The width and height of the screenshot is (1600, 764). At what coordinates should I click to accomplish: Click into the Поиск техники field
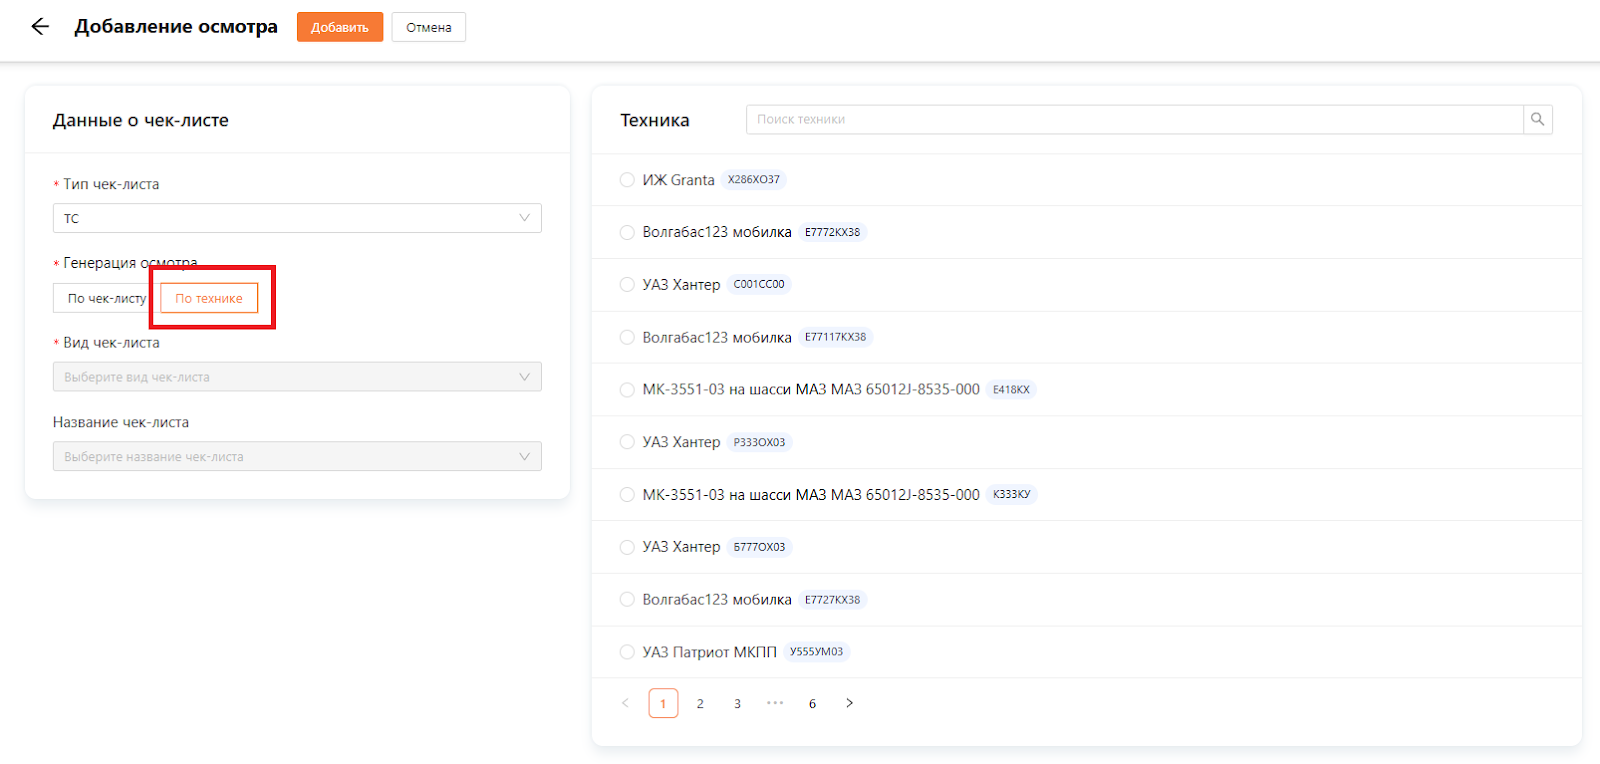pyautogui.click(x=1134, y=119)
